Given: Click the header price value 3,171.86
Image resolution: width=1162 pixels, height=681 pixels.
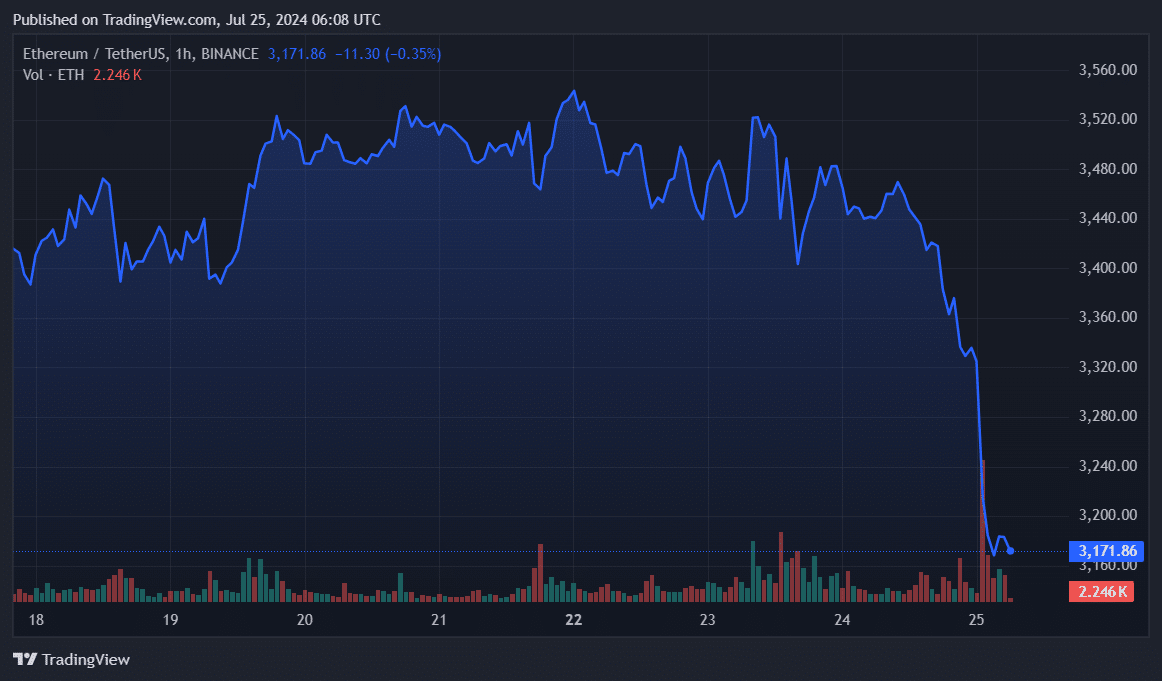Looking at the screenshot, I should click(296, 54).
